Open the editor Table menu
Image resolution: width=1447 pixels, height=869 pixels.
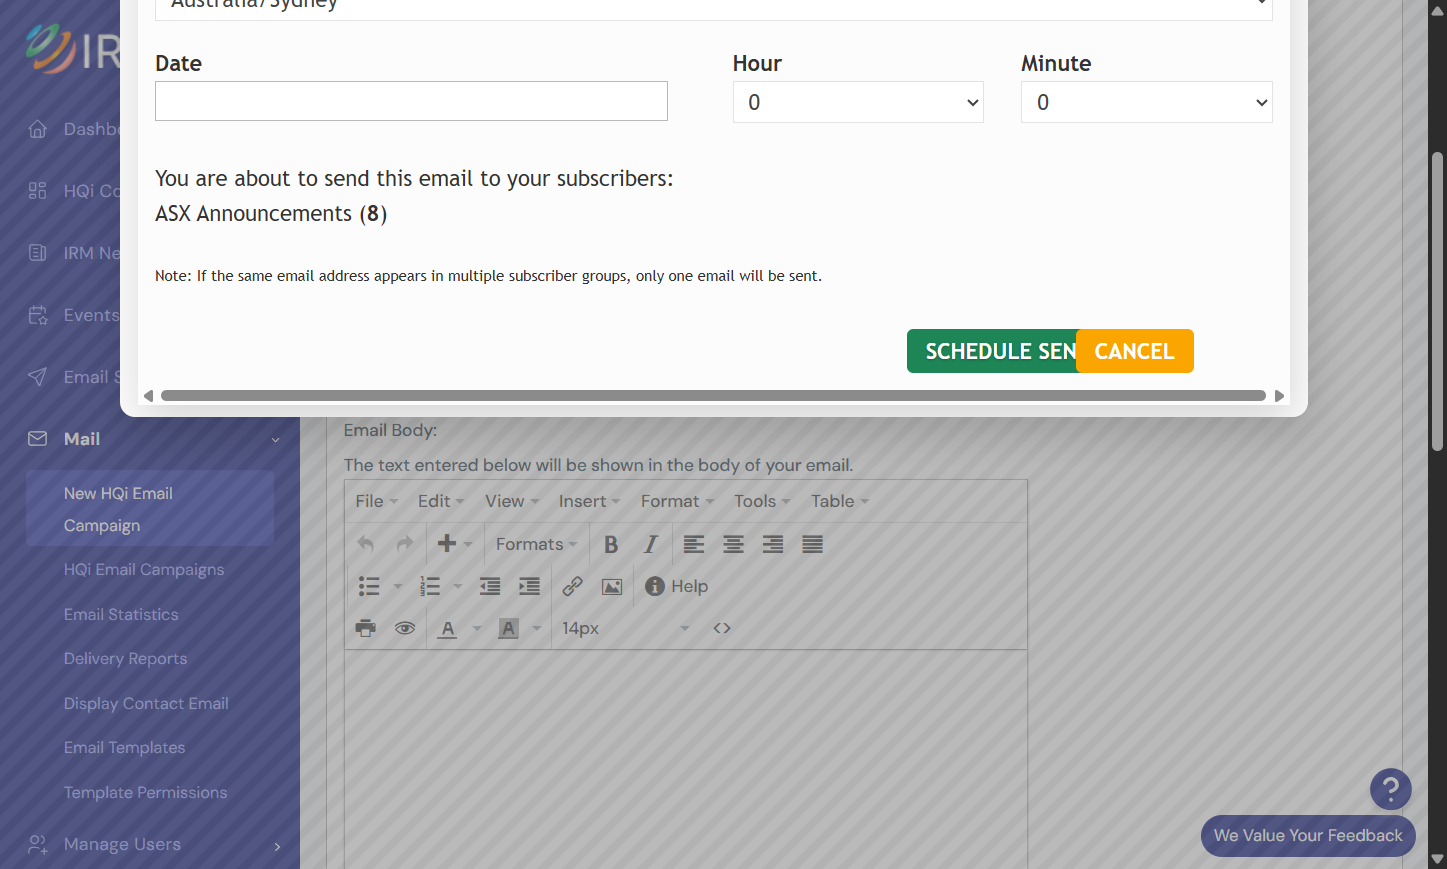[840, 501]
